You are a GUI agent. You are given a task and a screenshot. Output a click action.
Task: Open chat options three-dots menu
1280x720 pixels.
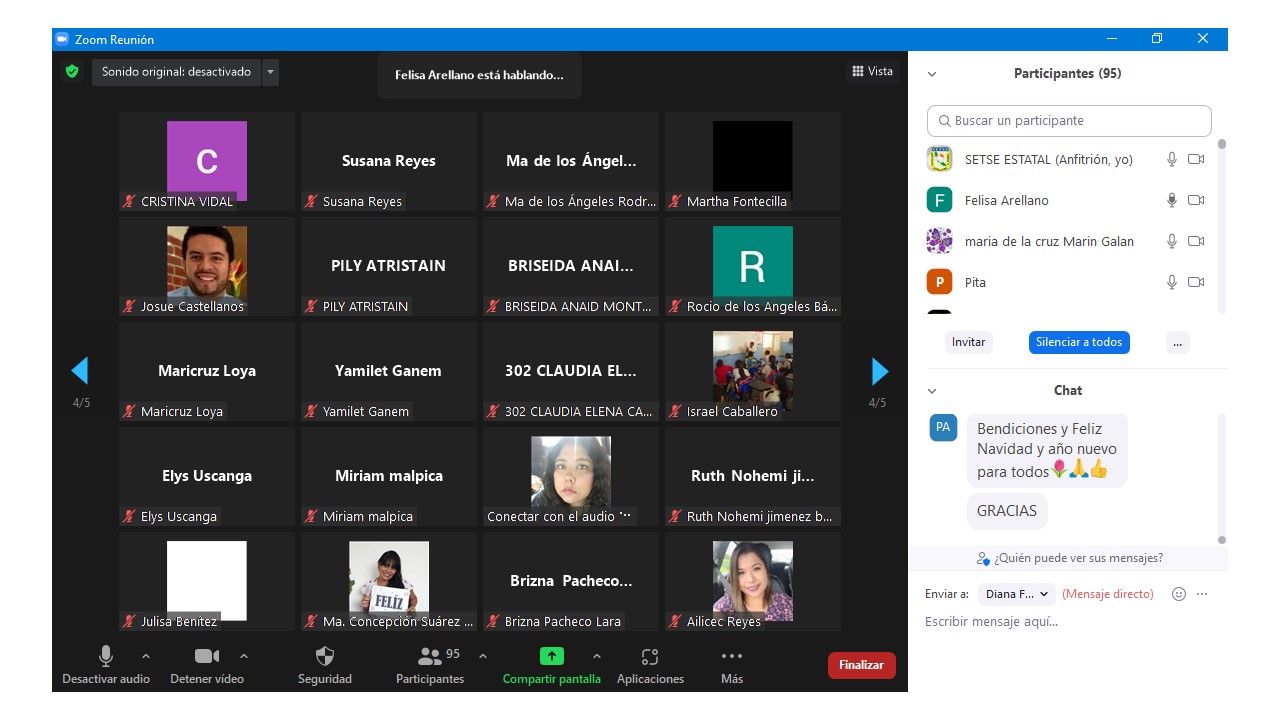(x=1202, y=594)
